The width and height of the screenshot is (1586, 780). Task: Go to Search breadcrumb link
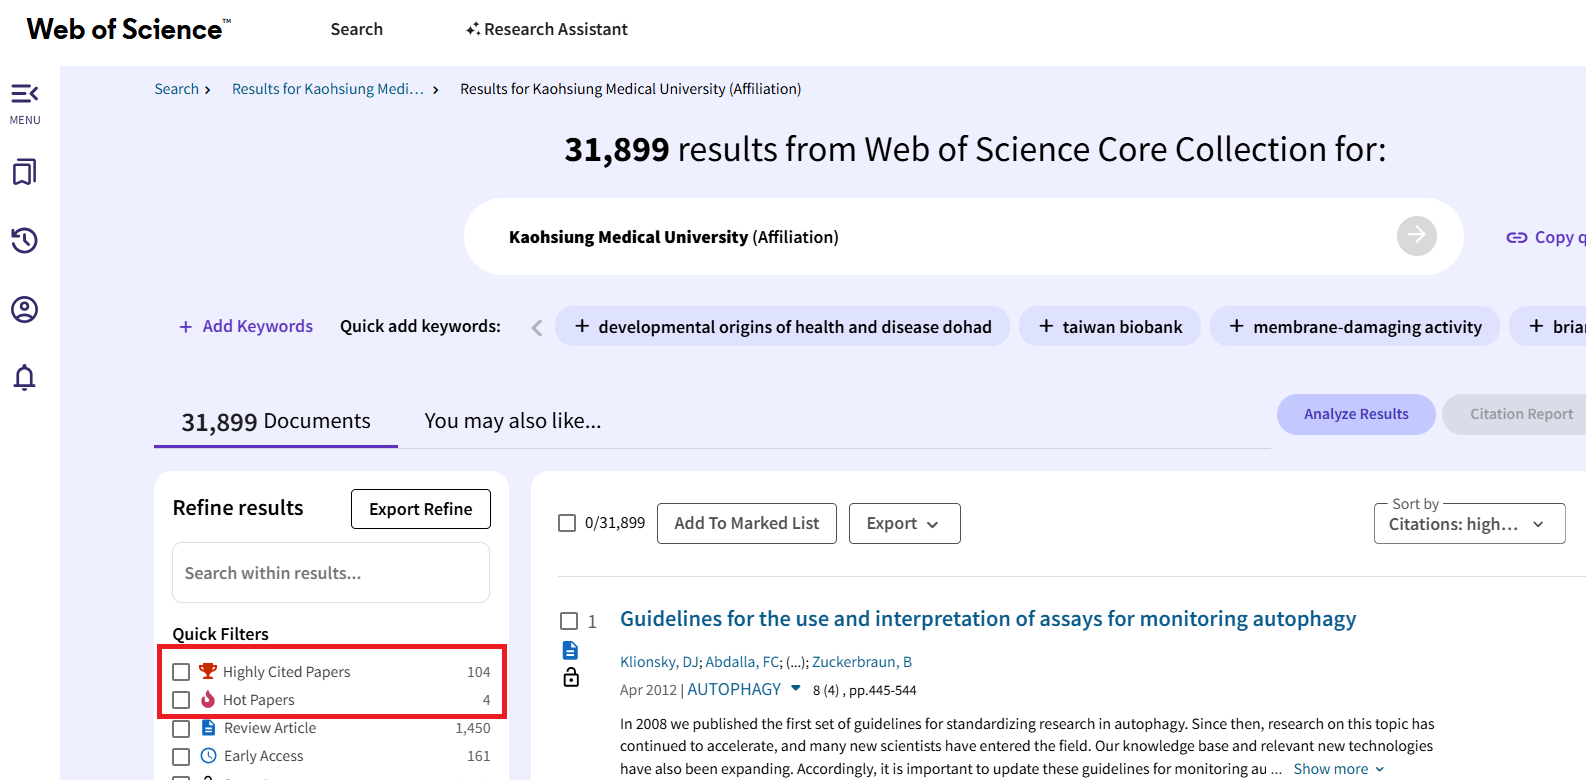click(177, 89)
